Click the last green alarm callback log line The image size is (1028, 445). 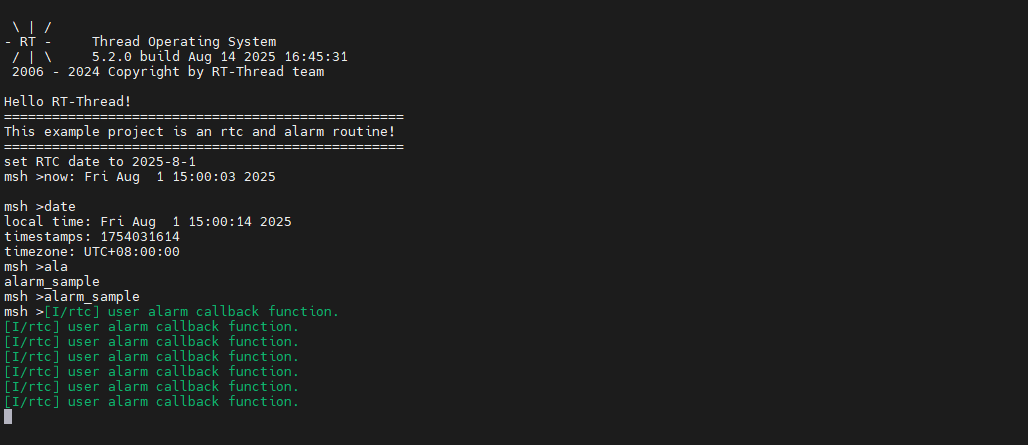(x=152, y=402)
